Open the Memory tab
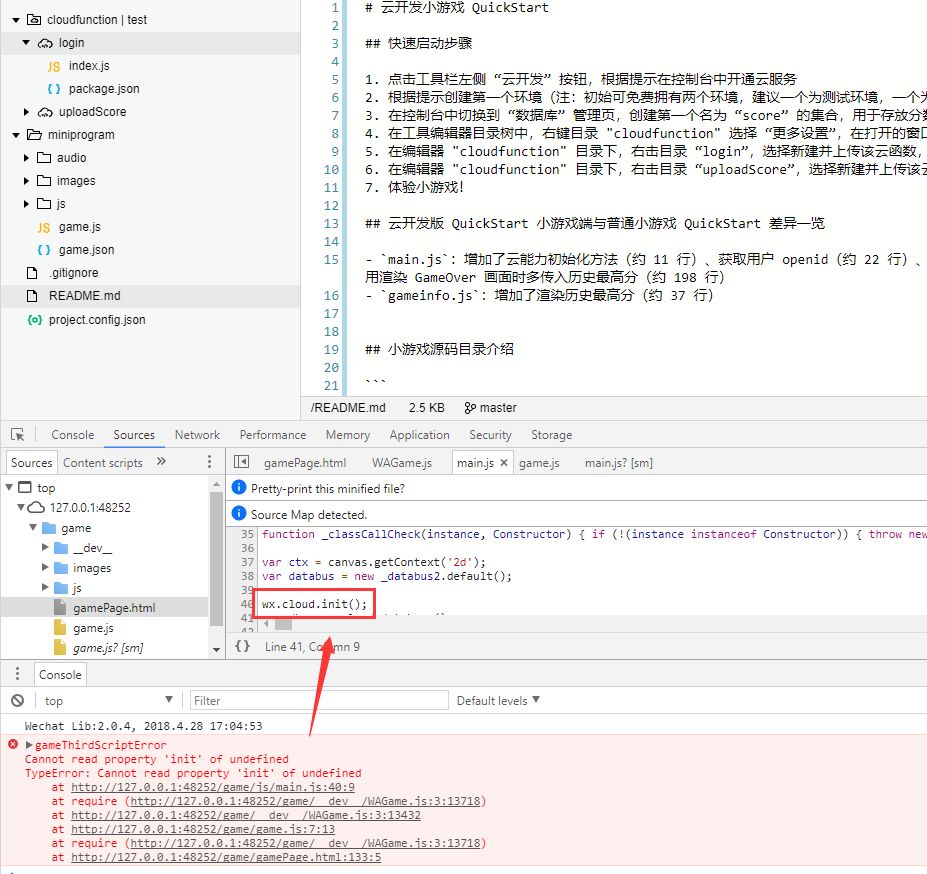The image size is (927, 874). tap(348, 435)
